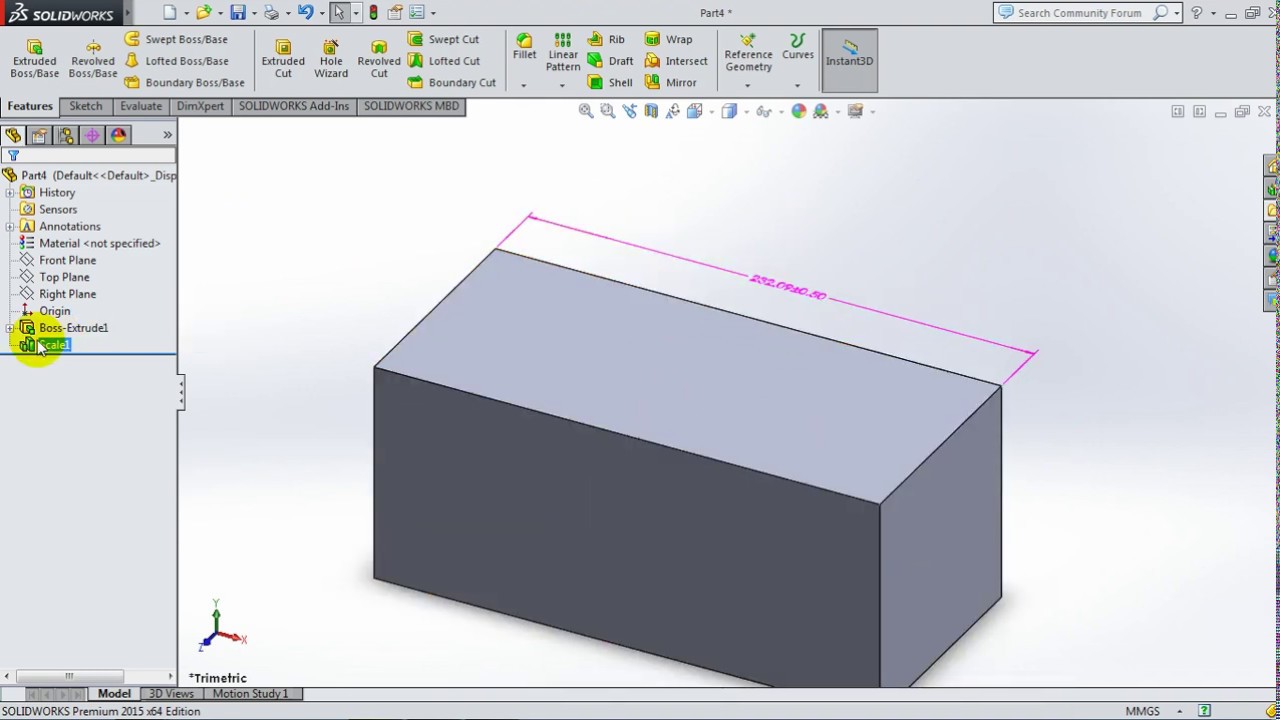Select the Front Plane in the tree
Image resolution: width=1280 pixels, height=720 pixels.
tap(67, 260)
